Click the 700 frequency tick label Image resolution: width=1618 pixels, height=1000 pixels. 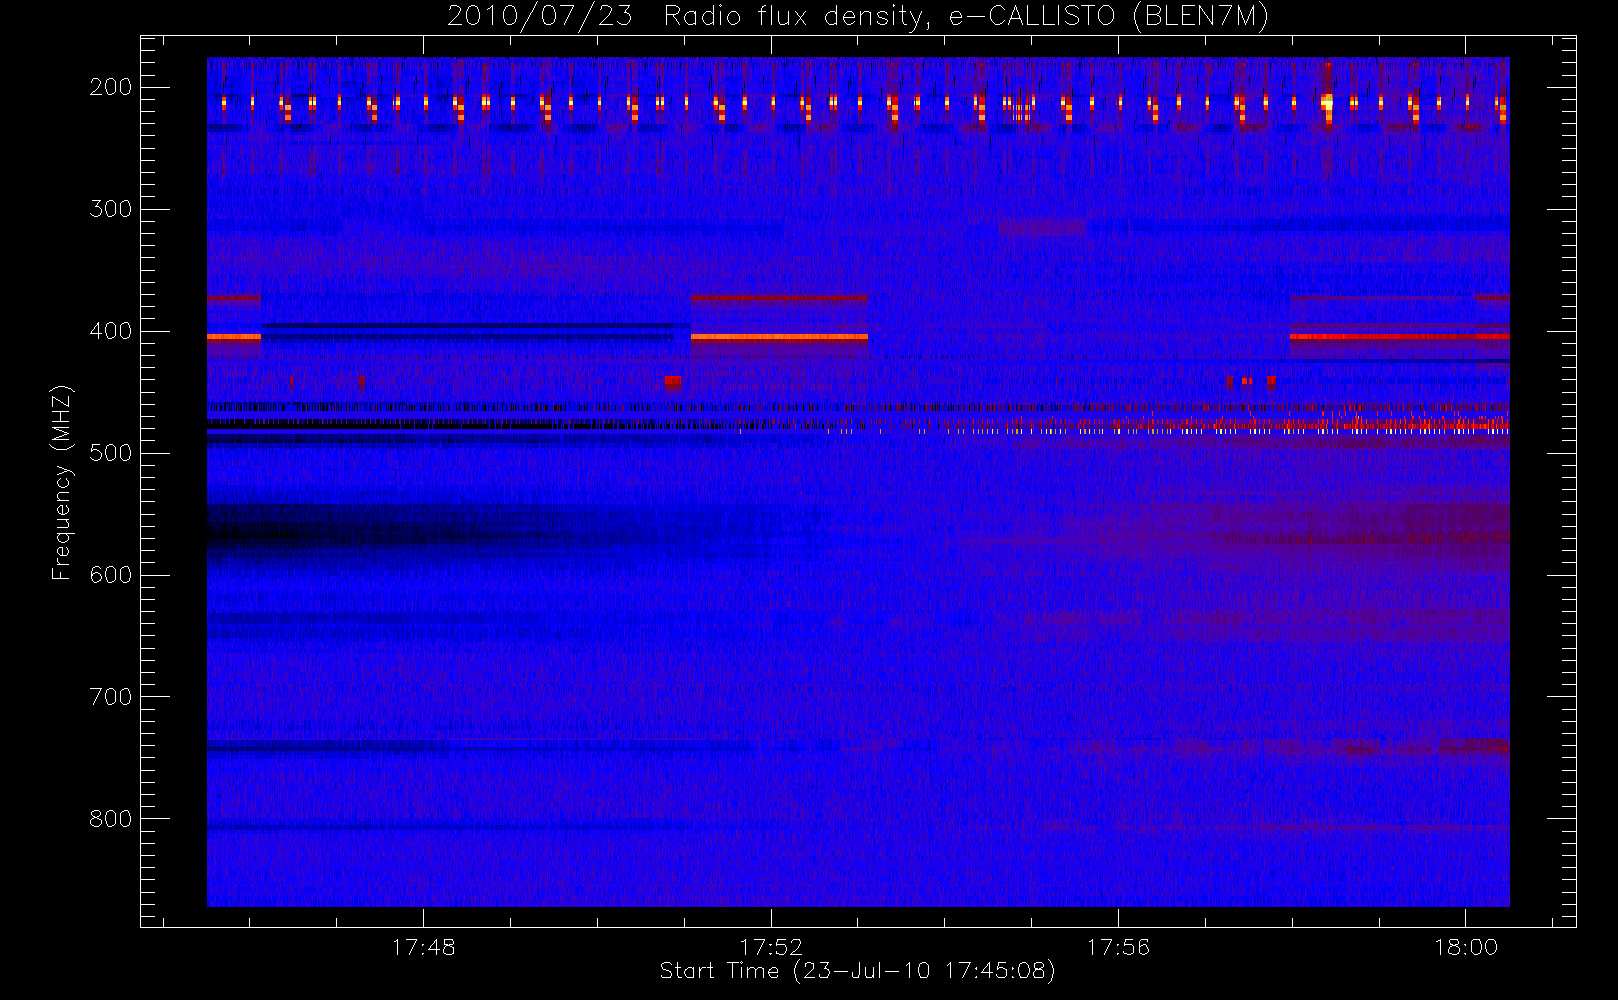(110, 697)
